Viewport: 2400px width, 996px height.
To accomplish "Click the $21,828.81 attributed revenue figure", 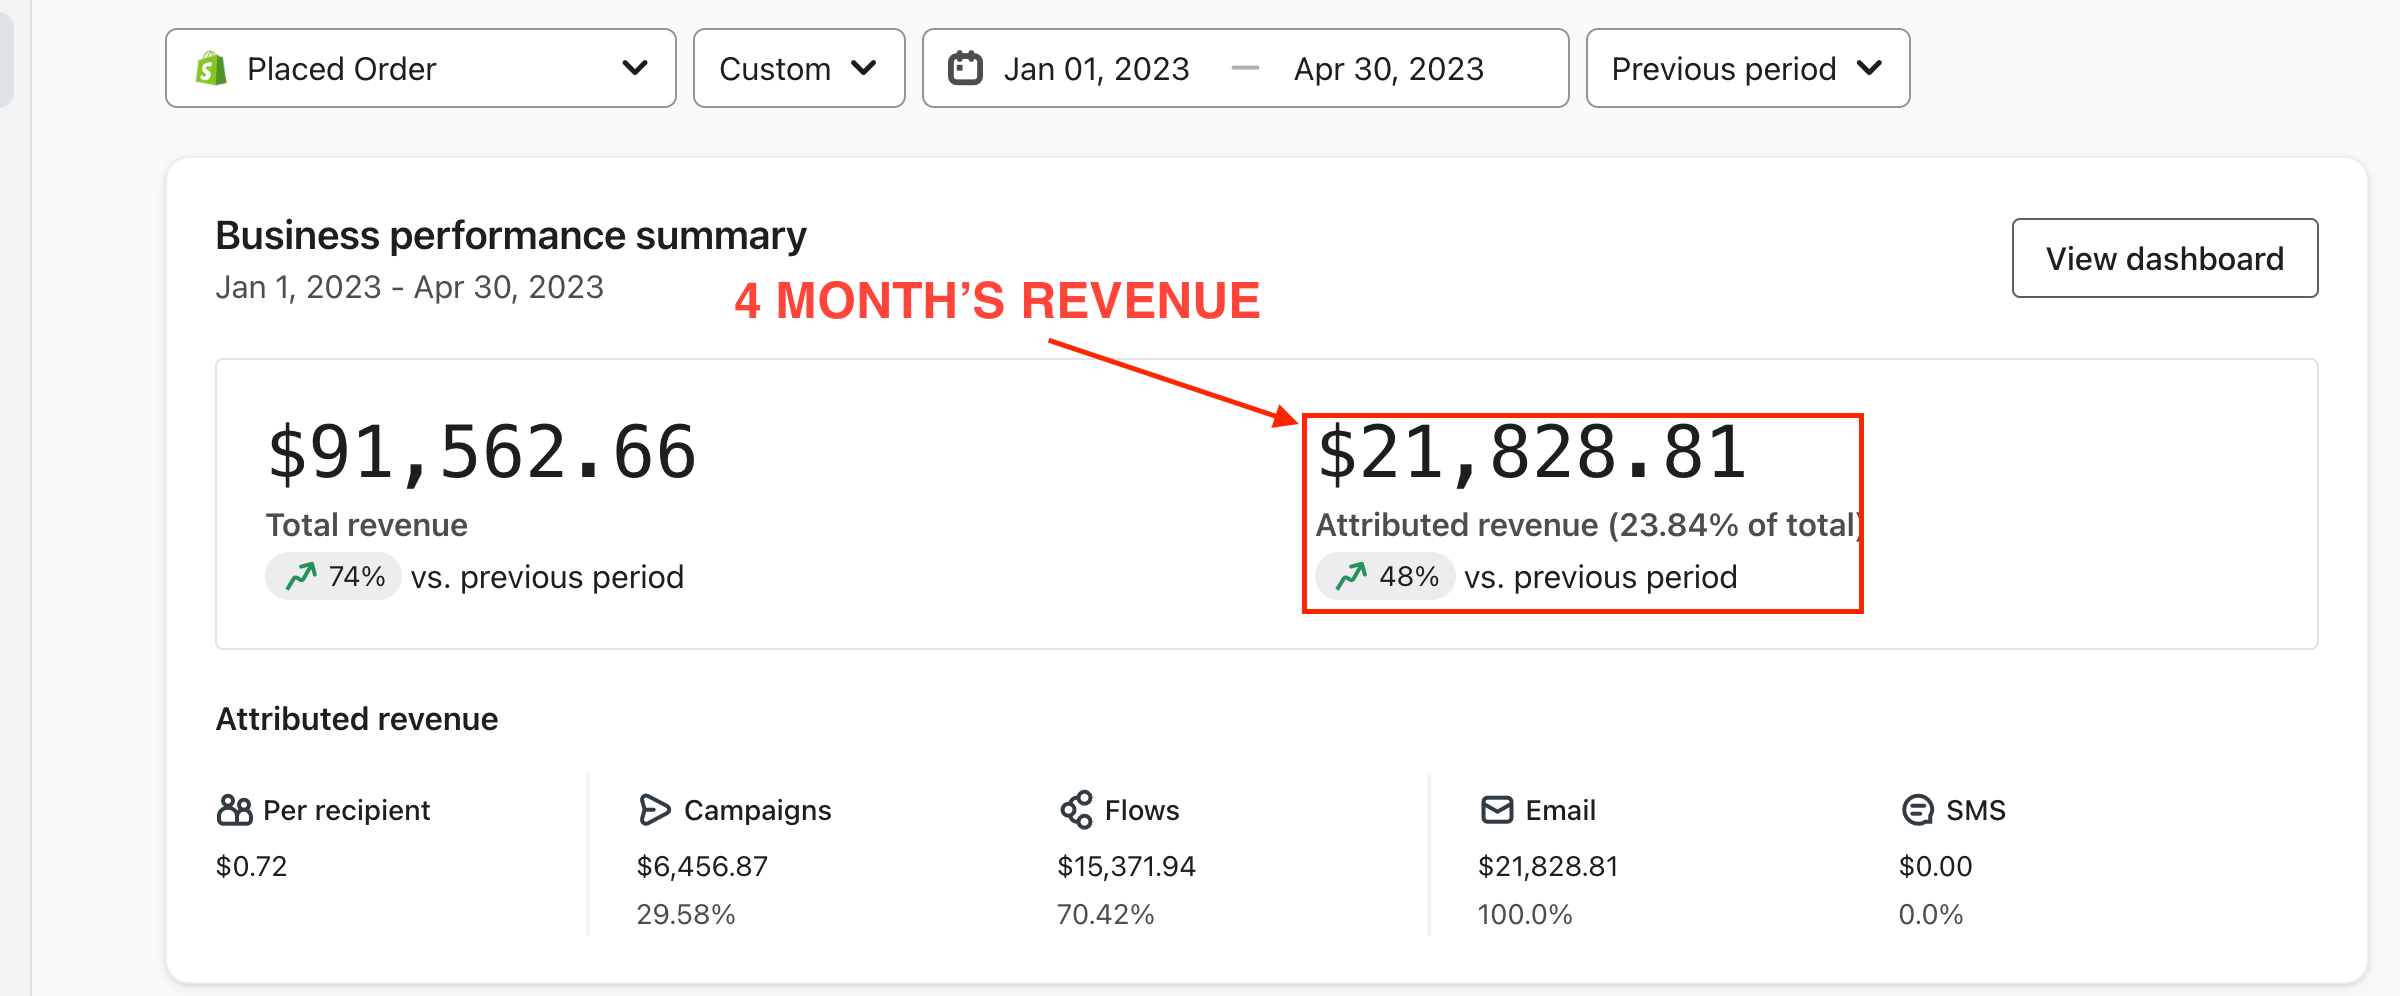I will (x=1531, y=453).
